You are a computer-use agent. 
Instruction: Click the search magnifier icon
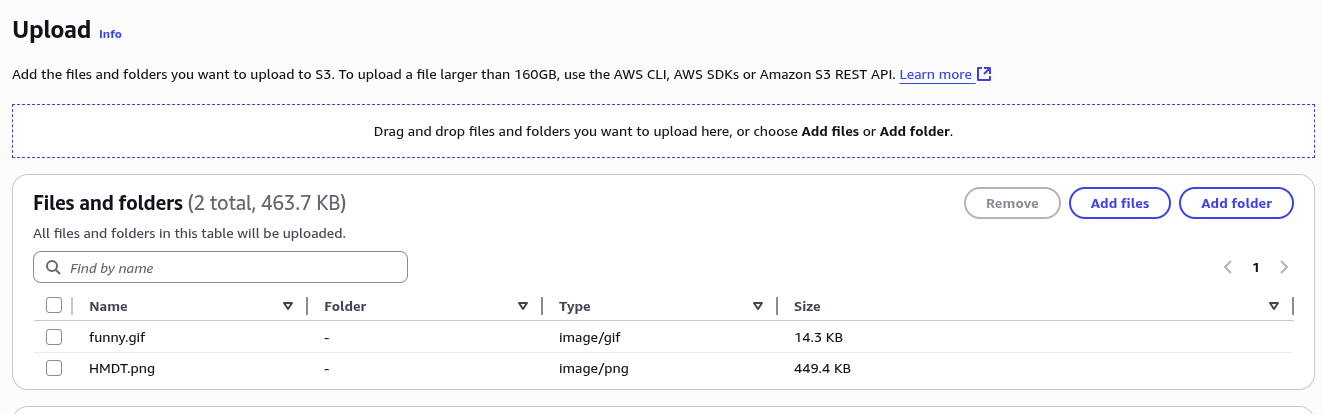pyautogui.click(x=52, y=268)
